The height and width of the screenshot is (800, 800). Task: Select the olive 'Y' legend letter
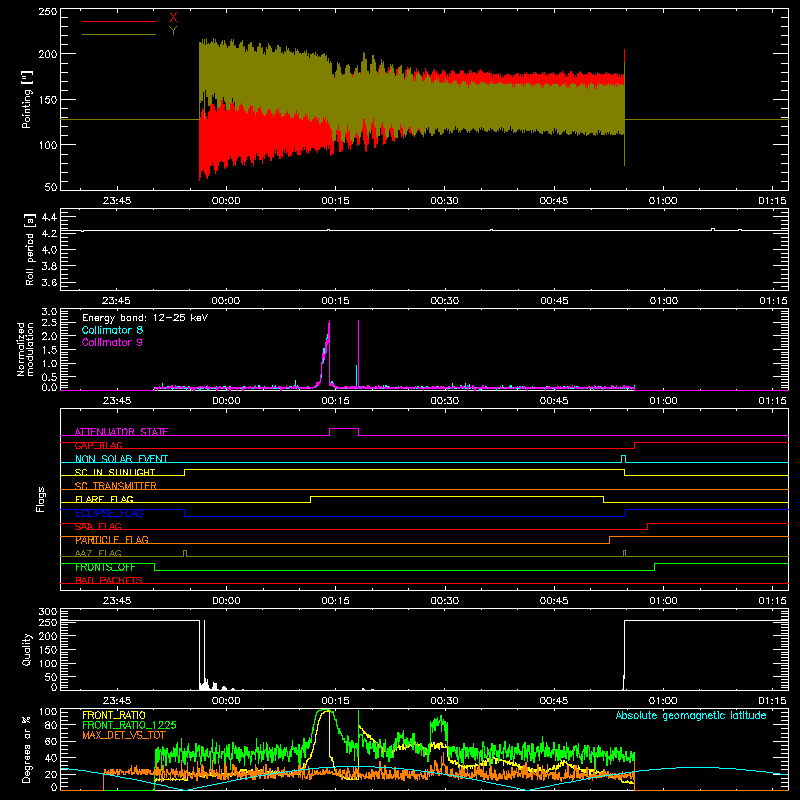click(x=173, y=31)
